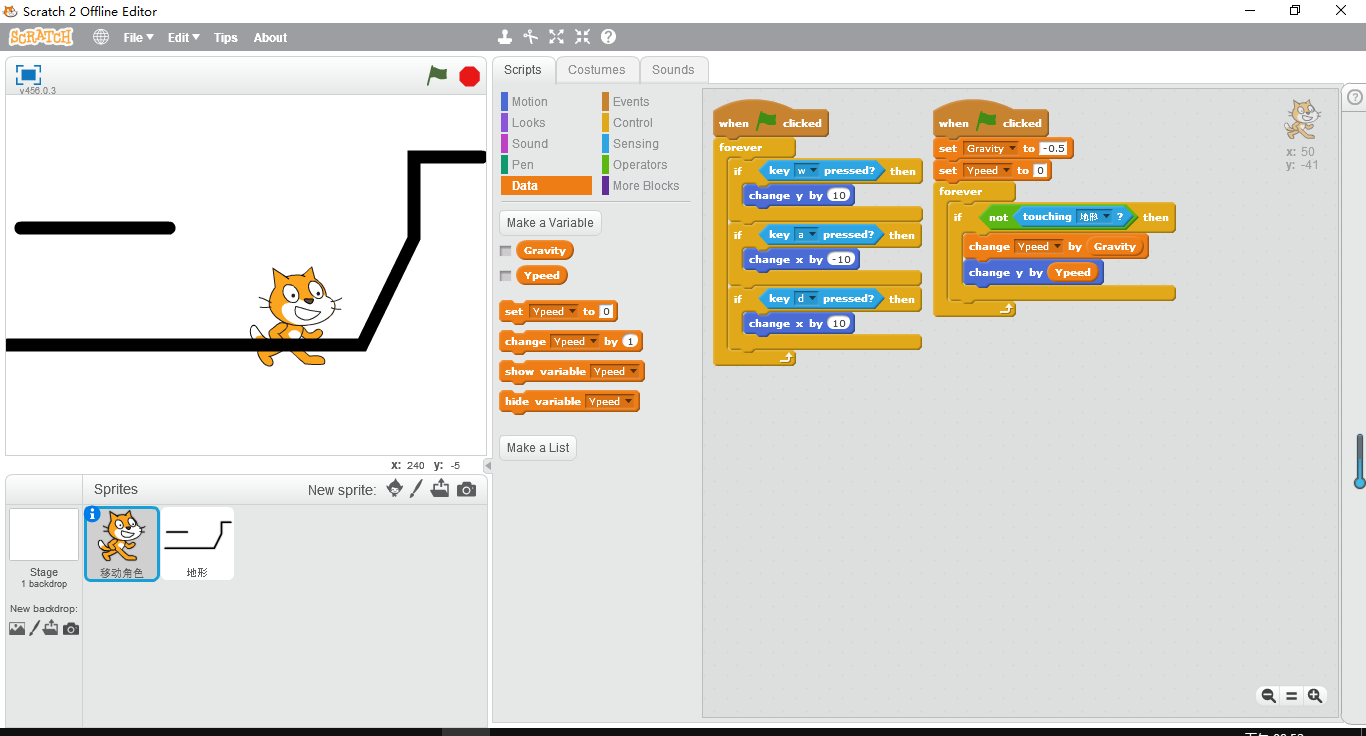This screenshot has width=1366, height=736.
Task: Select the Duplicate stamp tool
Action: click(505, 37)
